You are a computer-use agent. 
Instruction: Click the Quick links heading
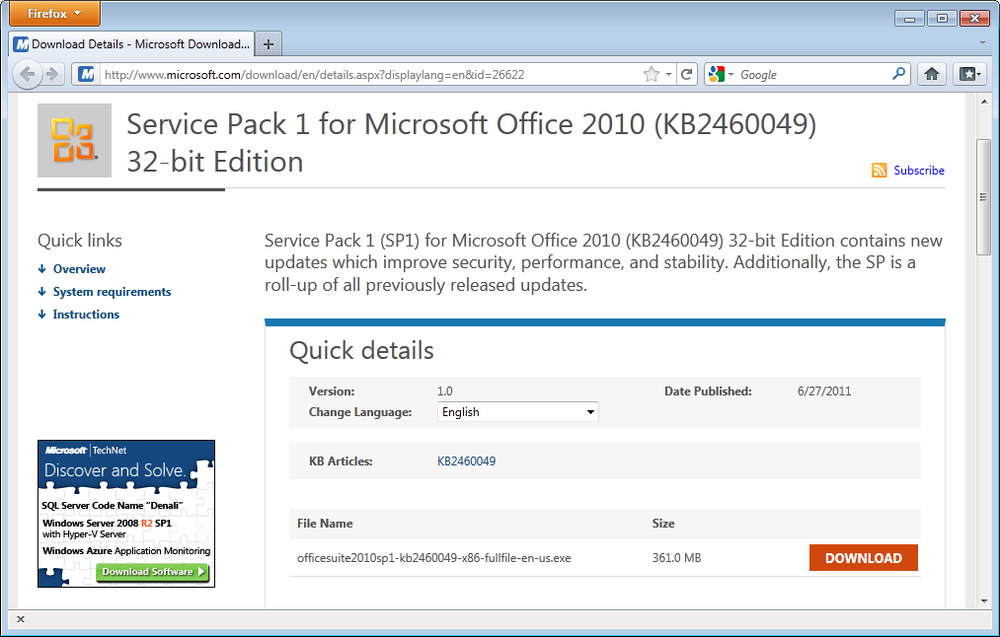[x=80, y=240]
